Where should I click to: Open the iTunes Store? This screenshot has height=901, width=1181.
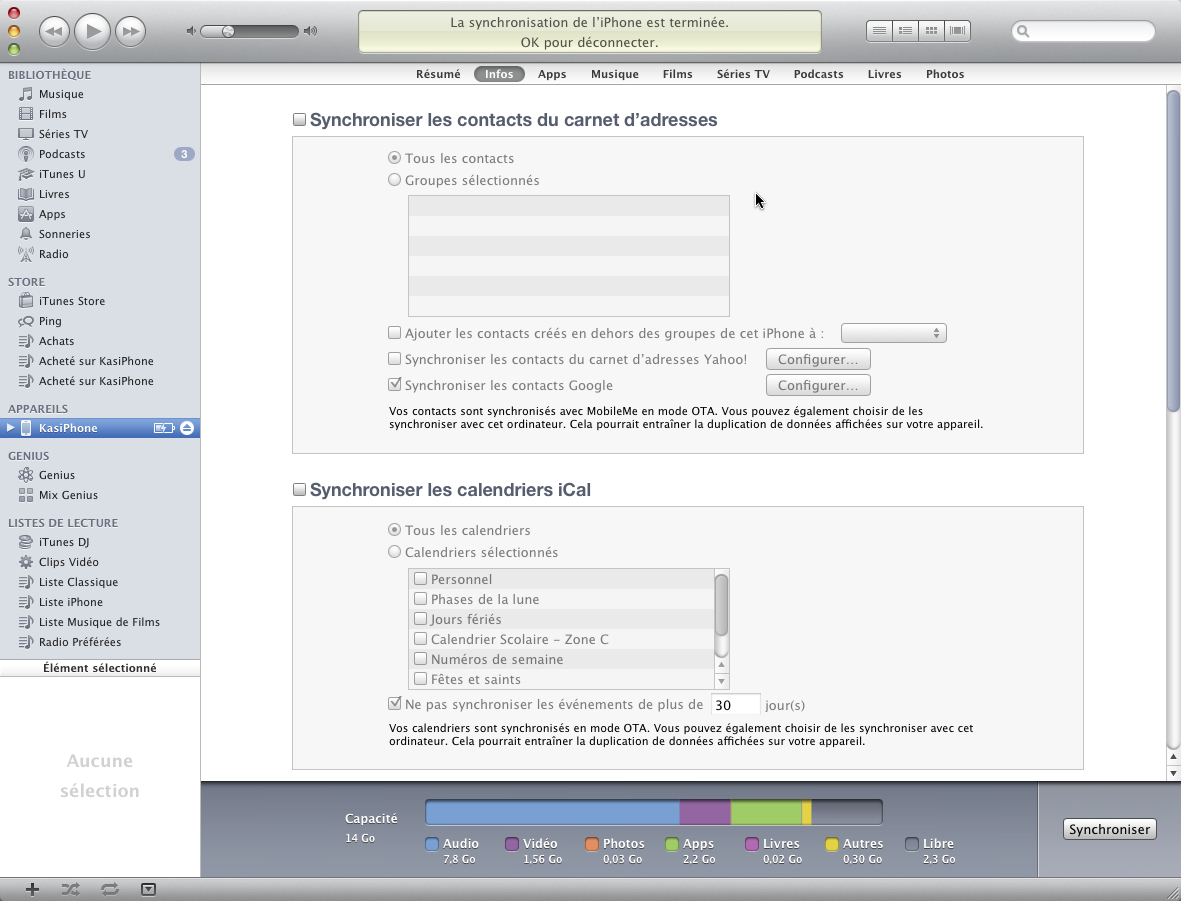[72, 301]
